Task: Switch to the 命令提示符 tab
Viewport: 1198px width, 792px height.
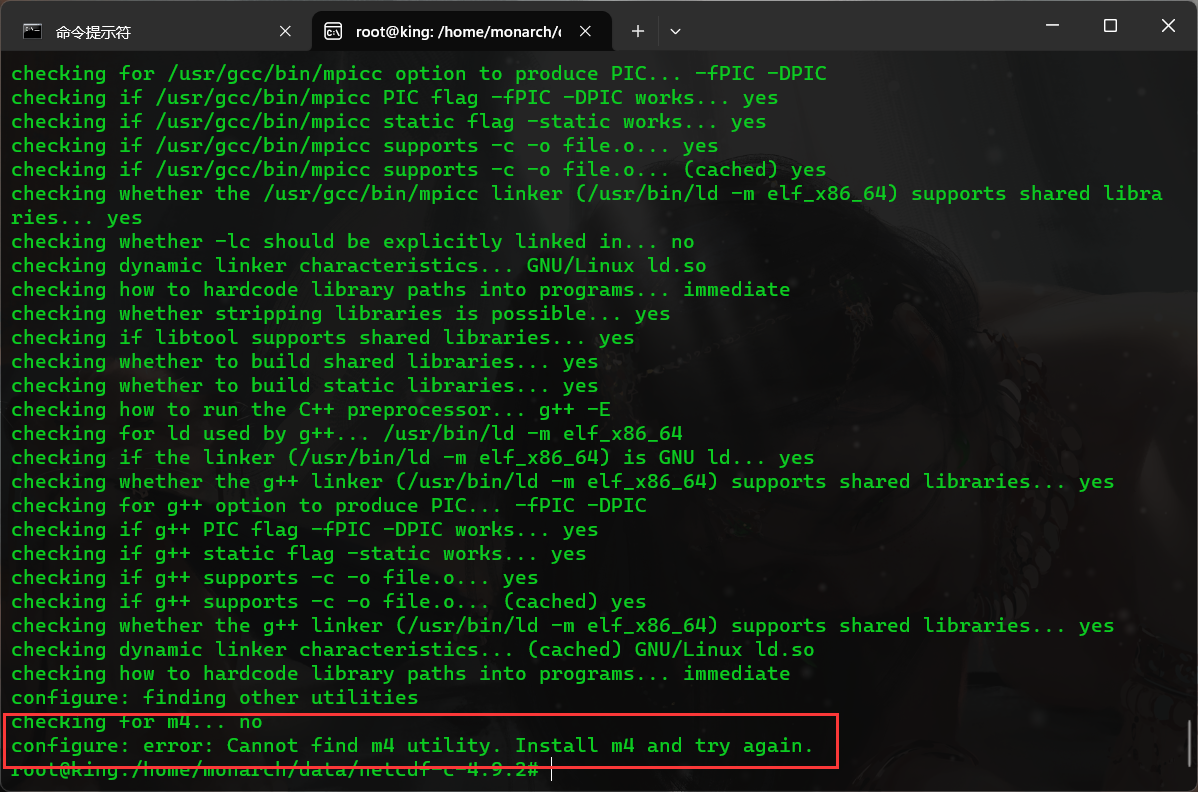Action: [x=157, y=31]
